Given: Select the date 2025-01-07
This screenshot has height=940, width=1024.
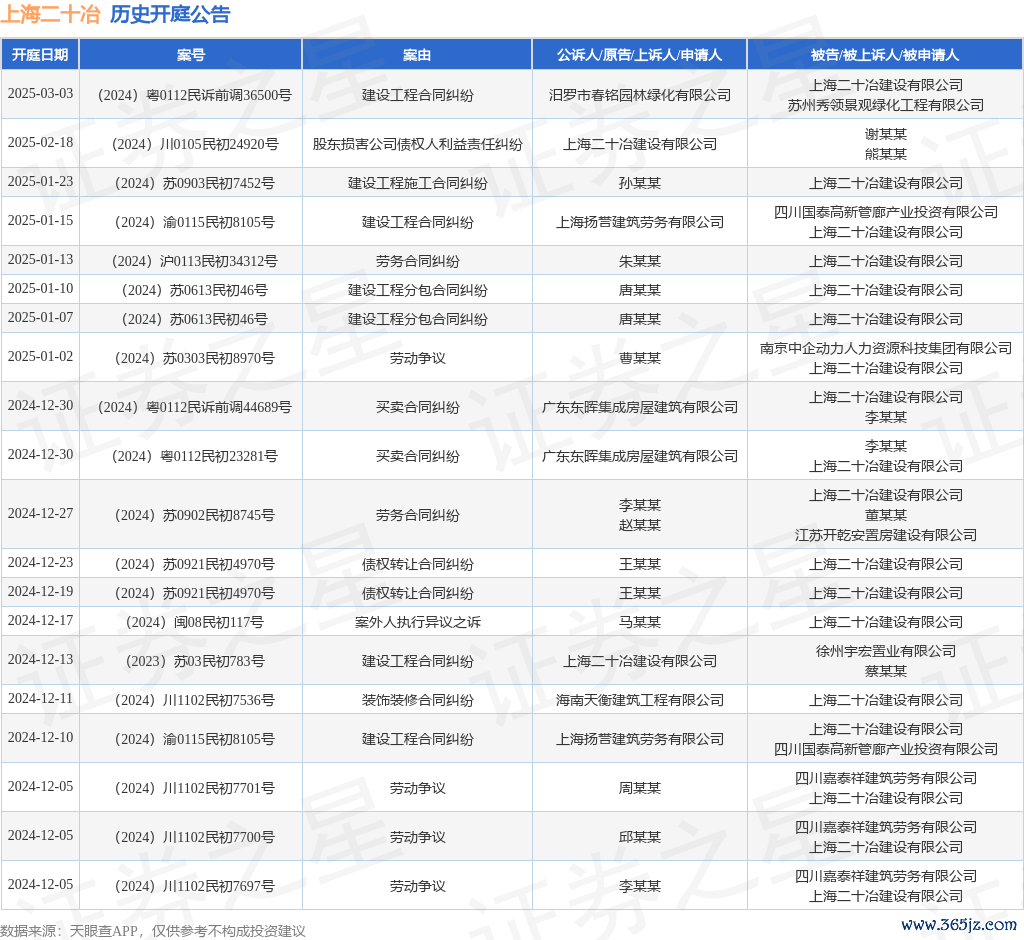Looking at the screenshot, I should point(40,317).
